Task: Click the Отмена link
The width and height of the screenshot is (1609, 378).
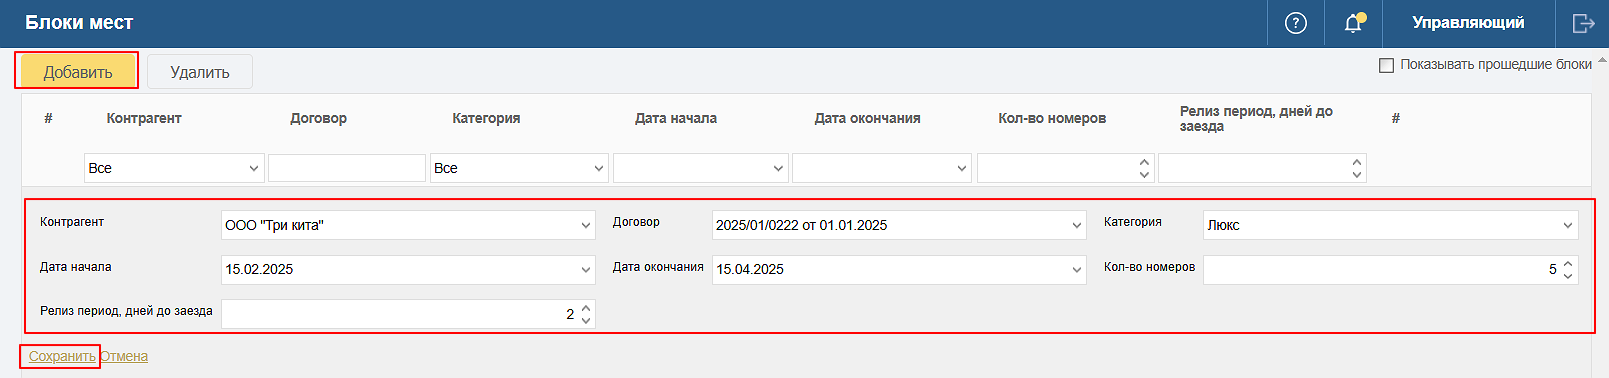Action: (x=124, y=356)
